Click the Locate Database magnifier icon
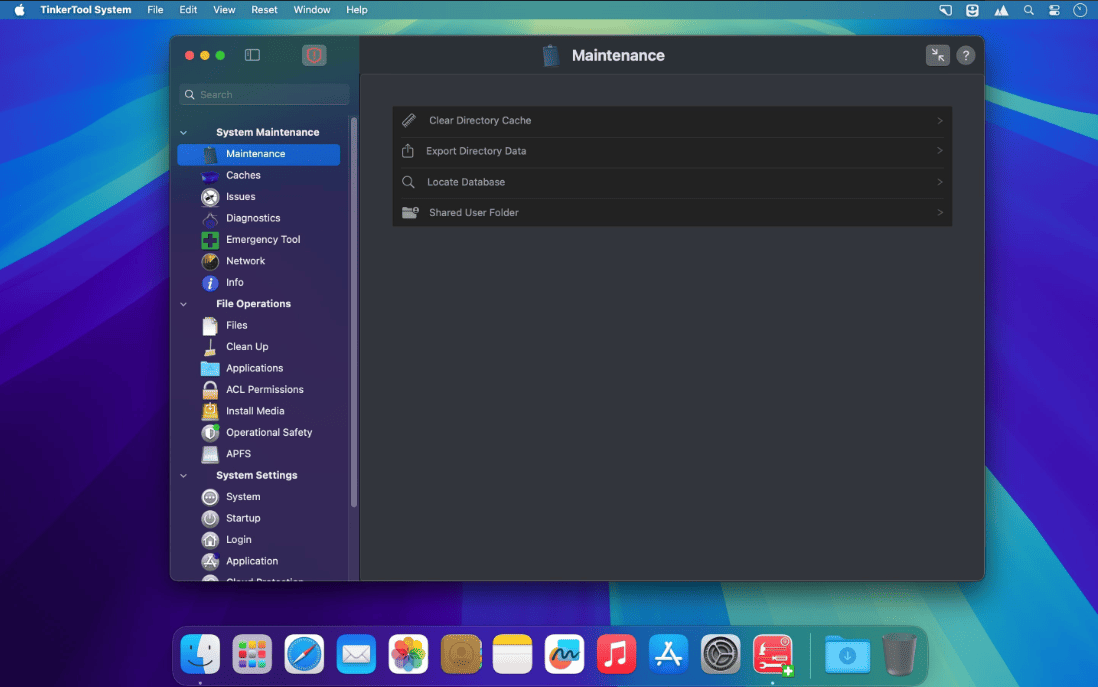The image size is (1098, 687). point(408,182)
